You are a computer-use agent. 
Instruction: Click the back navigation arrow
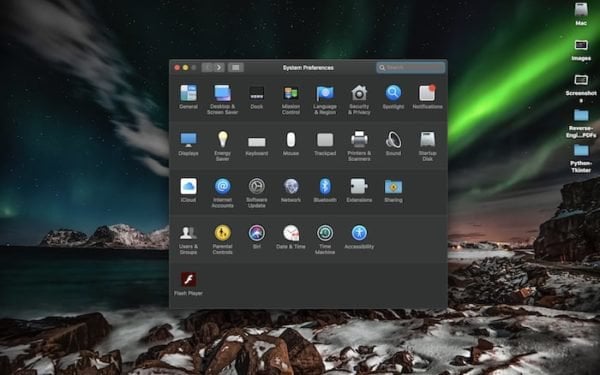(x=207, y=68)
